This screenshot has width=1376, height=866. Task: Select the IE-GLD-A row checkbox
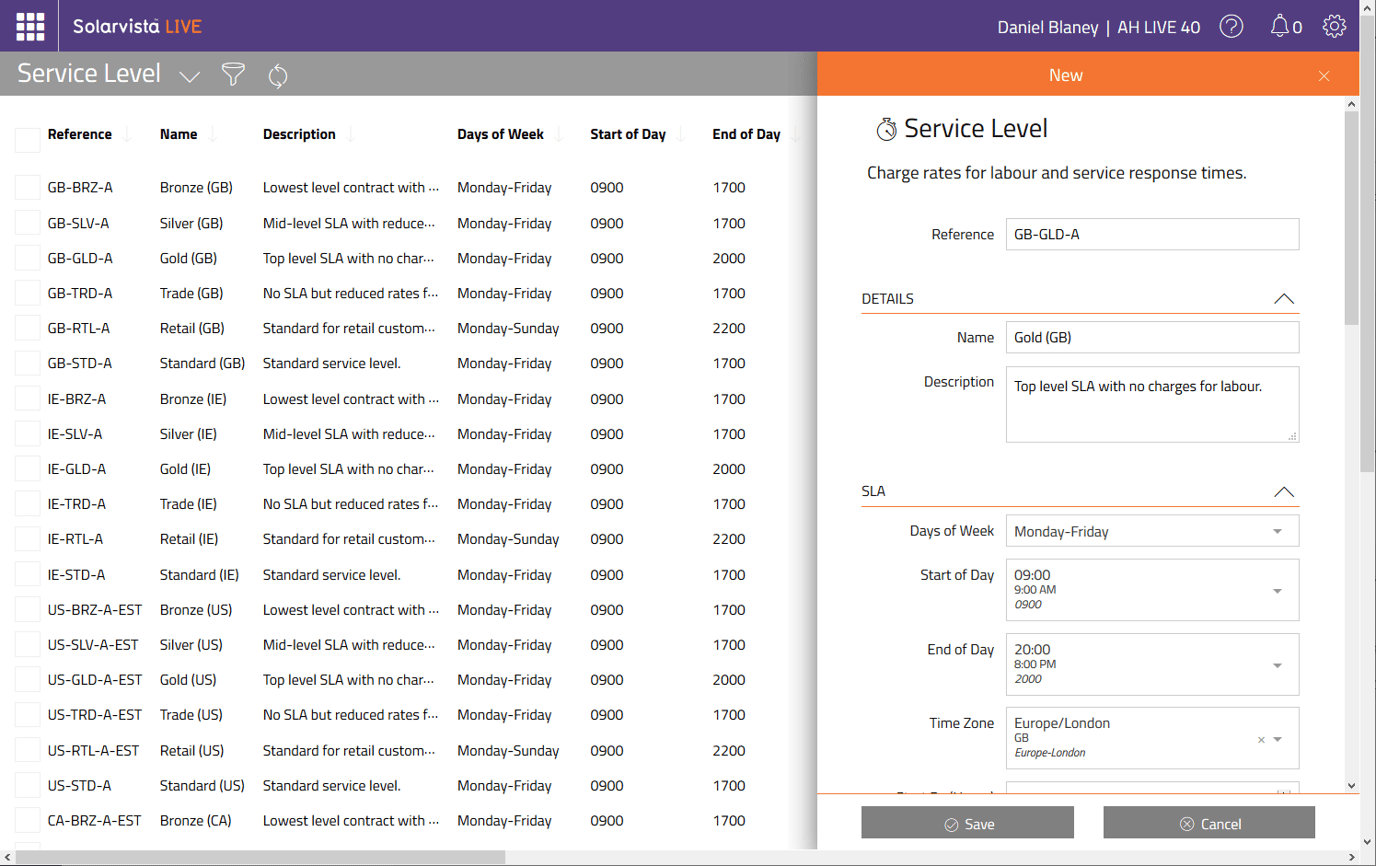click(28, 469)
